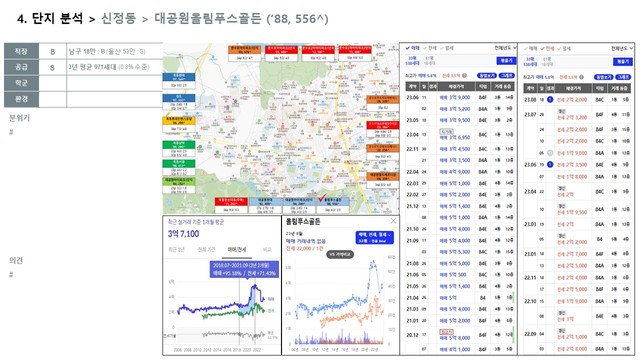Click 그래프 pill in 전세 list panel
Image resolution: width=640 pixels, height=360 pixels.
pos(624,77)
